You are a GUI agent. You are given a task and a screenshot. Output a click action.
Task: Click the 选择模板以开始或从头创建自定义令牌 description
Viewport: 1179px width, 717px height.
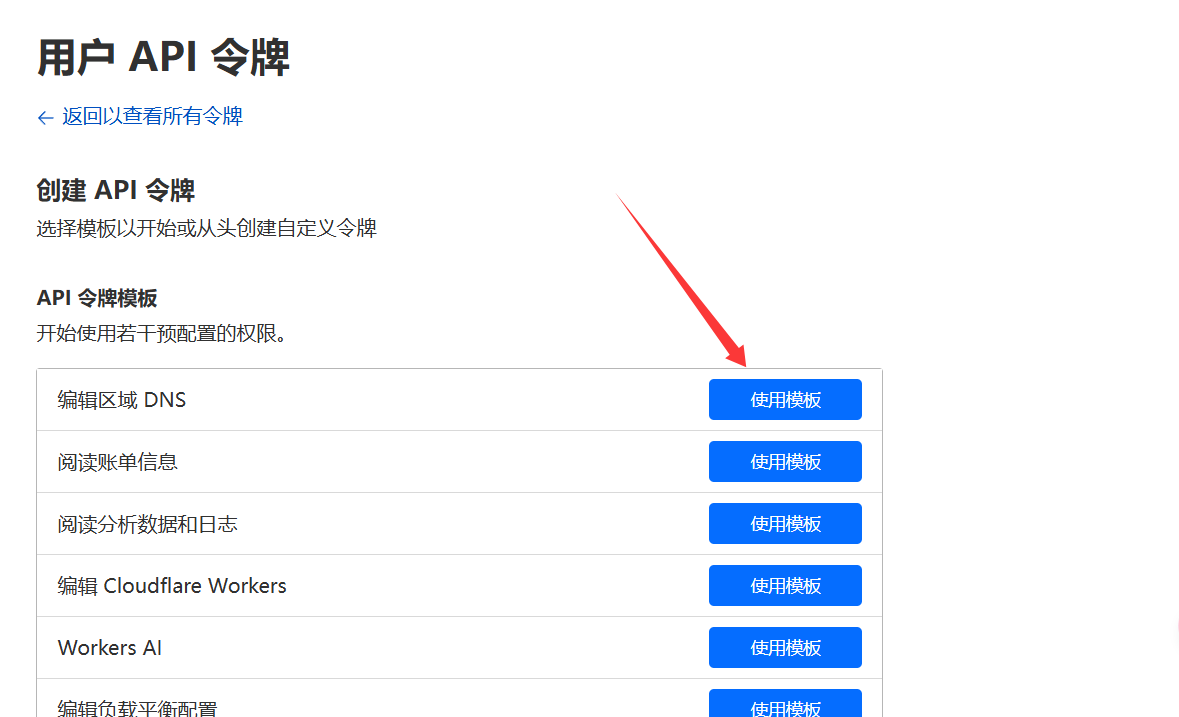coord(207,229)
